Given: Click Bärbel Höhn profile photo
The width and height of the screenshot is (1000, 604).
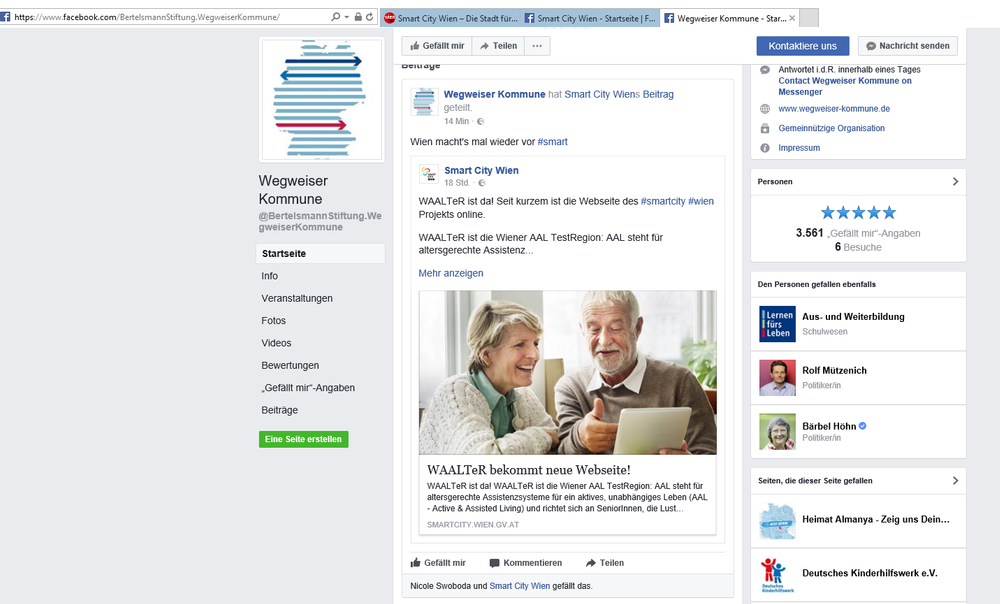Looking at the screenshot, I should [x=777, y=432].
